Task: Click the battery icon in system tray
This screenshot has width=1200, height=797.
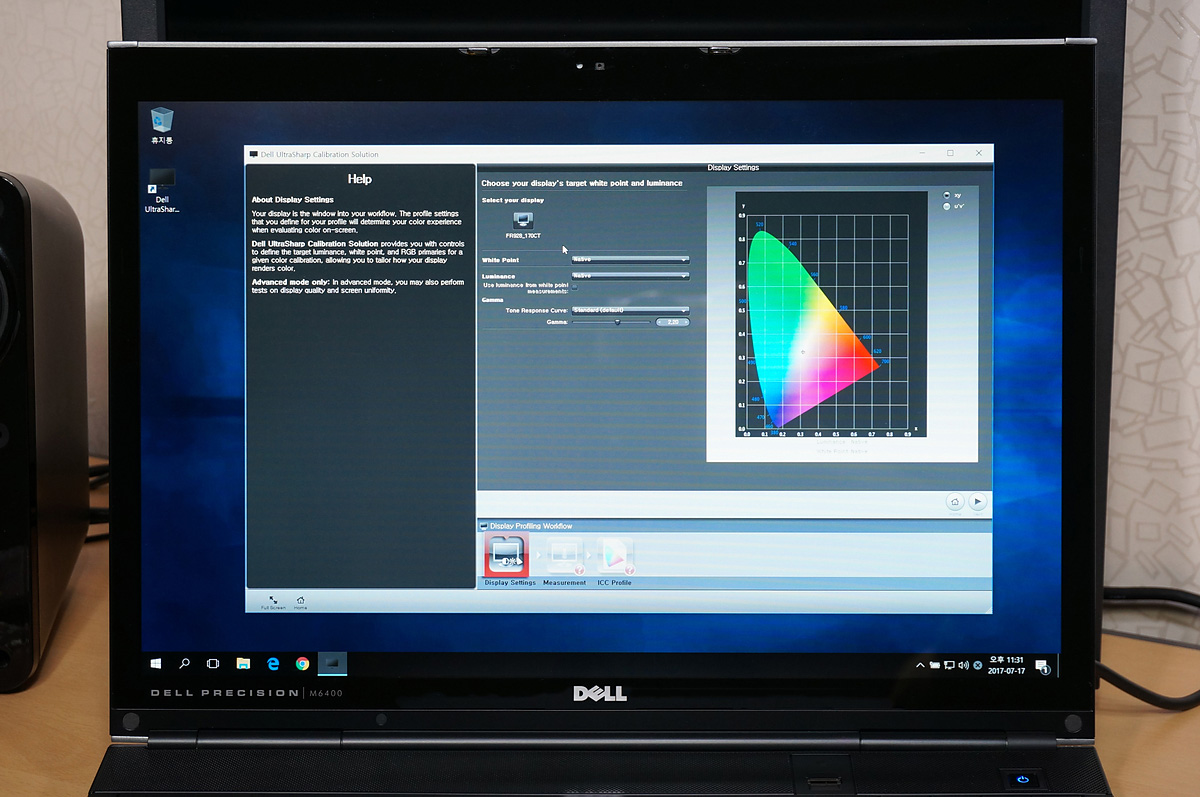Action: pos(934,665)
